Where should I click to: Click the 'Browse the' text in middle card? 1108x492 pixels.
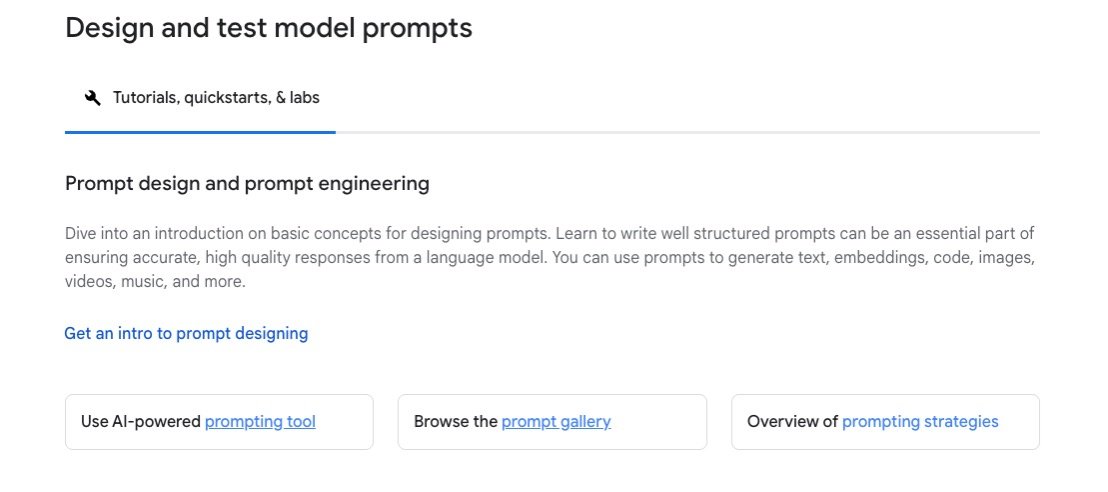coord(456,422)
